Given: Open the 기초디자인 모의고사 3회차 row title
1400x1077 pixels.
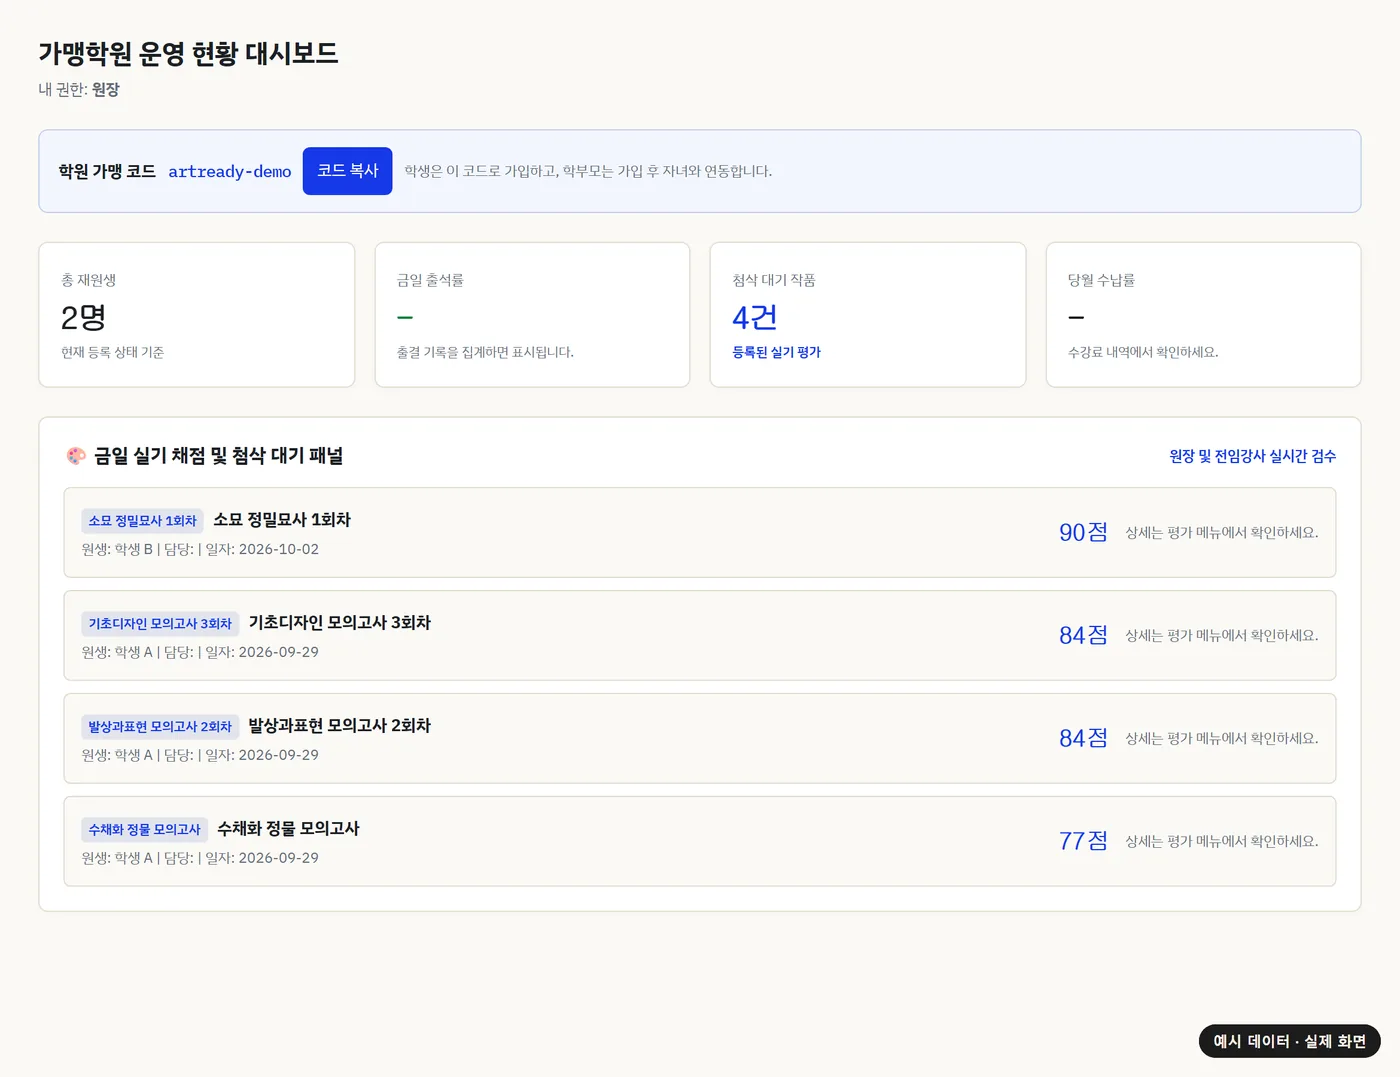Looking at the screenshot, I should (x=339, y=623).
